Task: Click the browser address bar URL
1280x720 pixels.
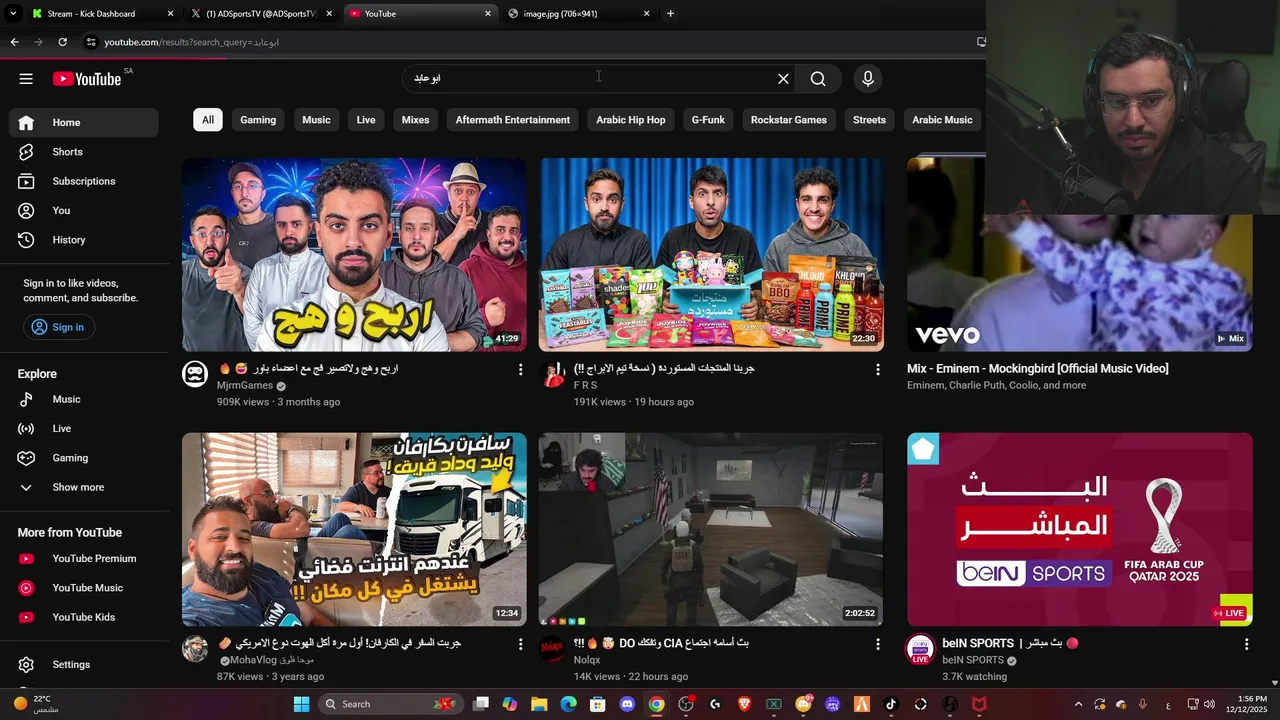Action: pos(190,42)
